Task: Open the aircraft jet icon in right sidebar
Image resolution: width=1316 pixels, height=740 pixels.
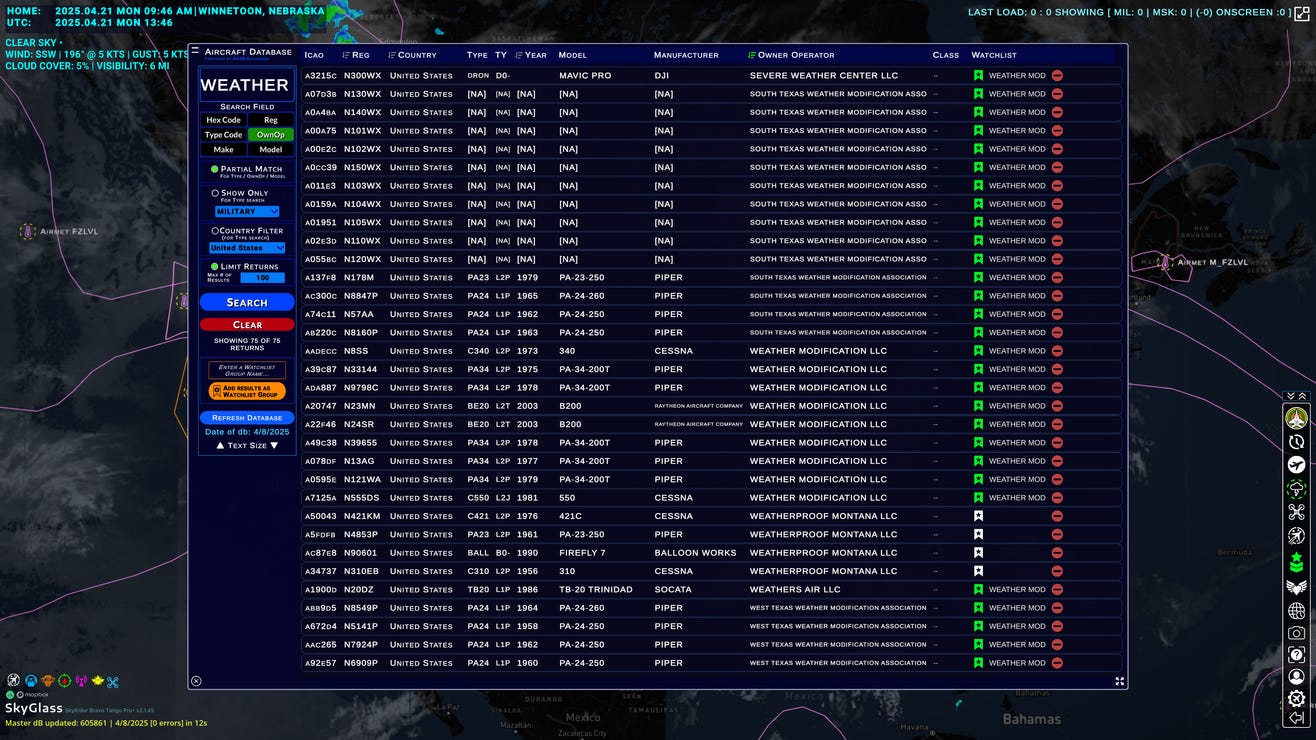Action: (x=1296, y=418)
